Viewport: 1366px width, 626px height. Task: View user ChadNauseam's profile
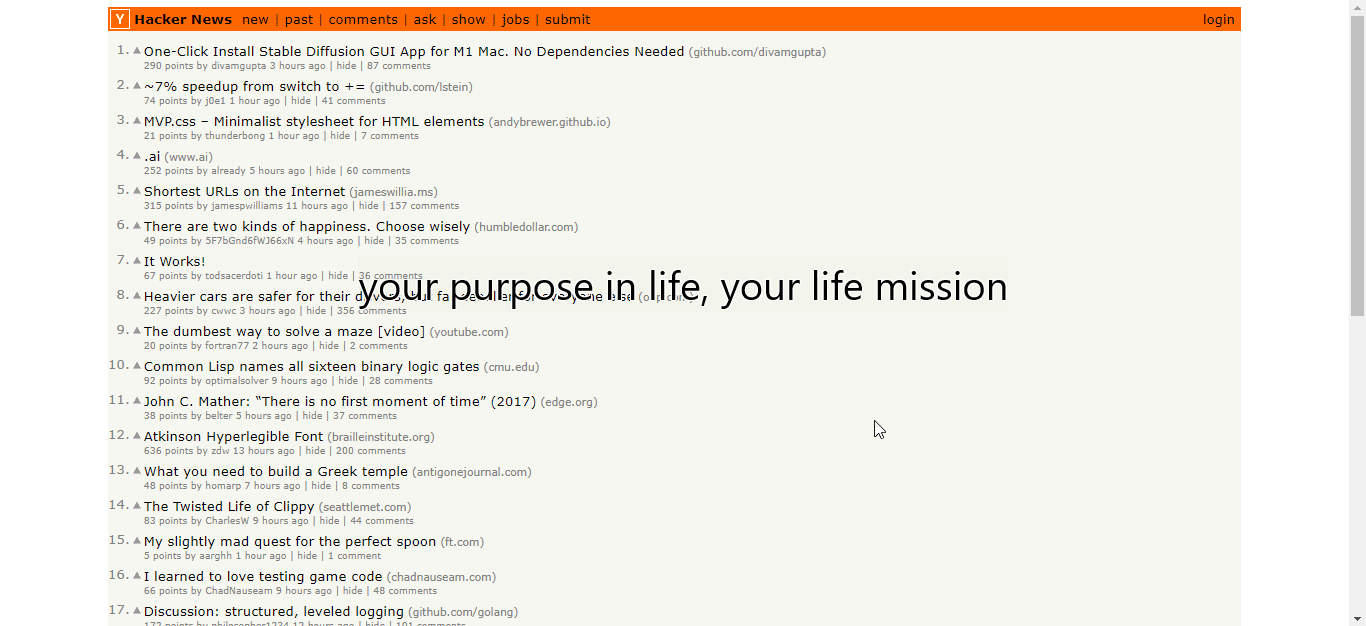(x=239, y=591)
